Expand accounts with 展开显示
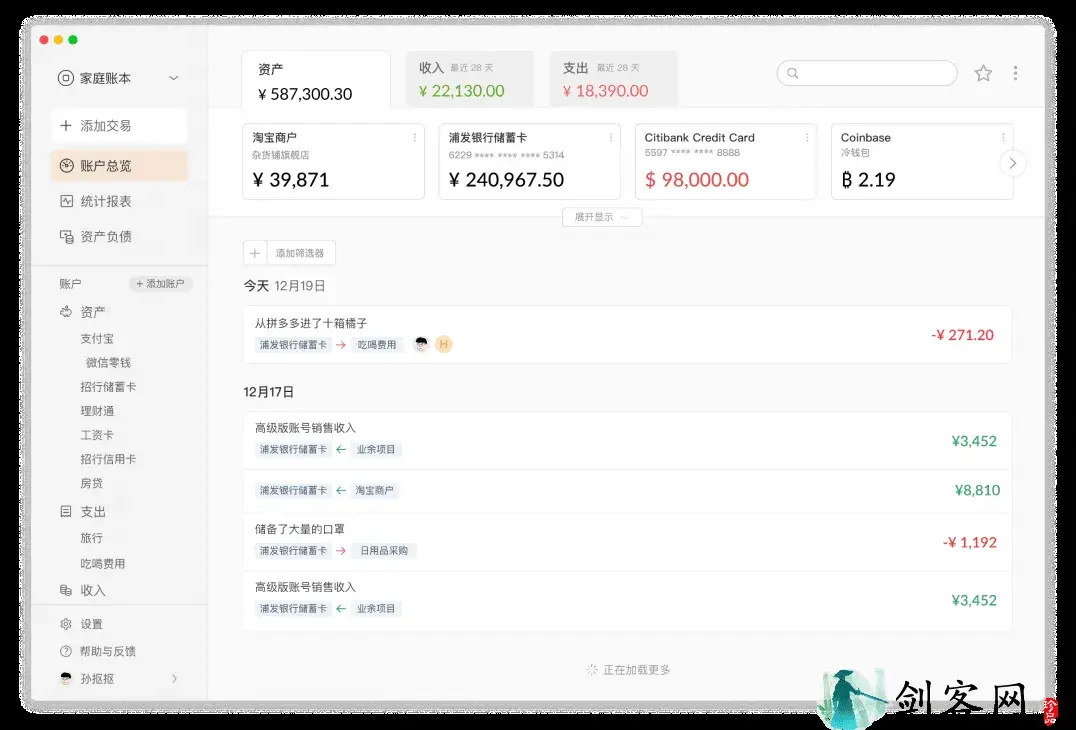 [x=602, y=217]
